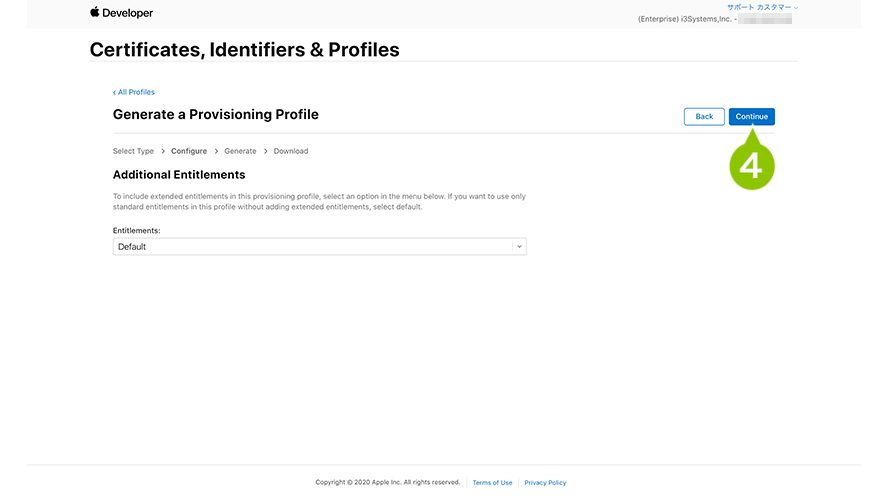Click the chevron next to カスタマー
Viewport: 889px width, 500px height.
tap(796, 8)
